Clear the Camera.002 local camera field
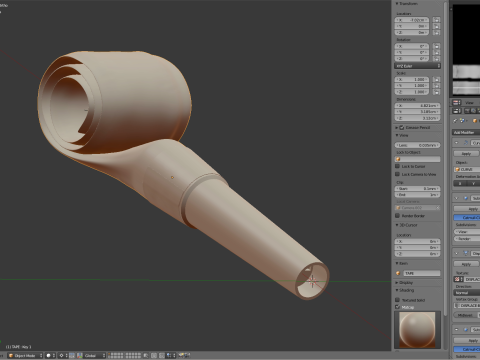 tap(437, 208)
